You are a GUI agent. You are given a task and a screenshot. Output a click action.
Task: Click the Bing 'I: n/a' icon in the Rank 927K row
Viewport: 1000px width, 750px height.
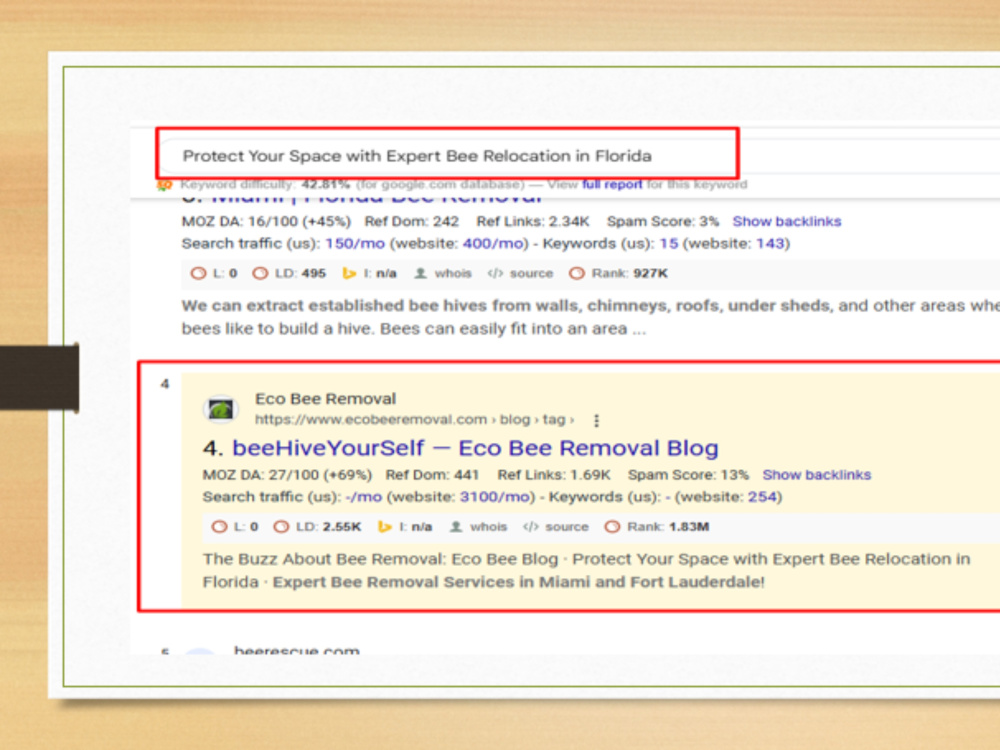click(x=349, y=274)
